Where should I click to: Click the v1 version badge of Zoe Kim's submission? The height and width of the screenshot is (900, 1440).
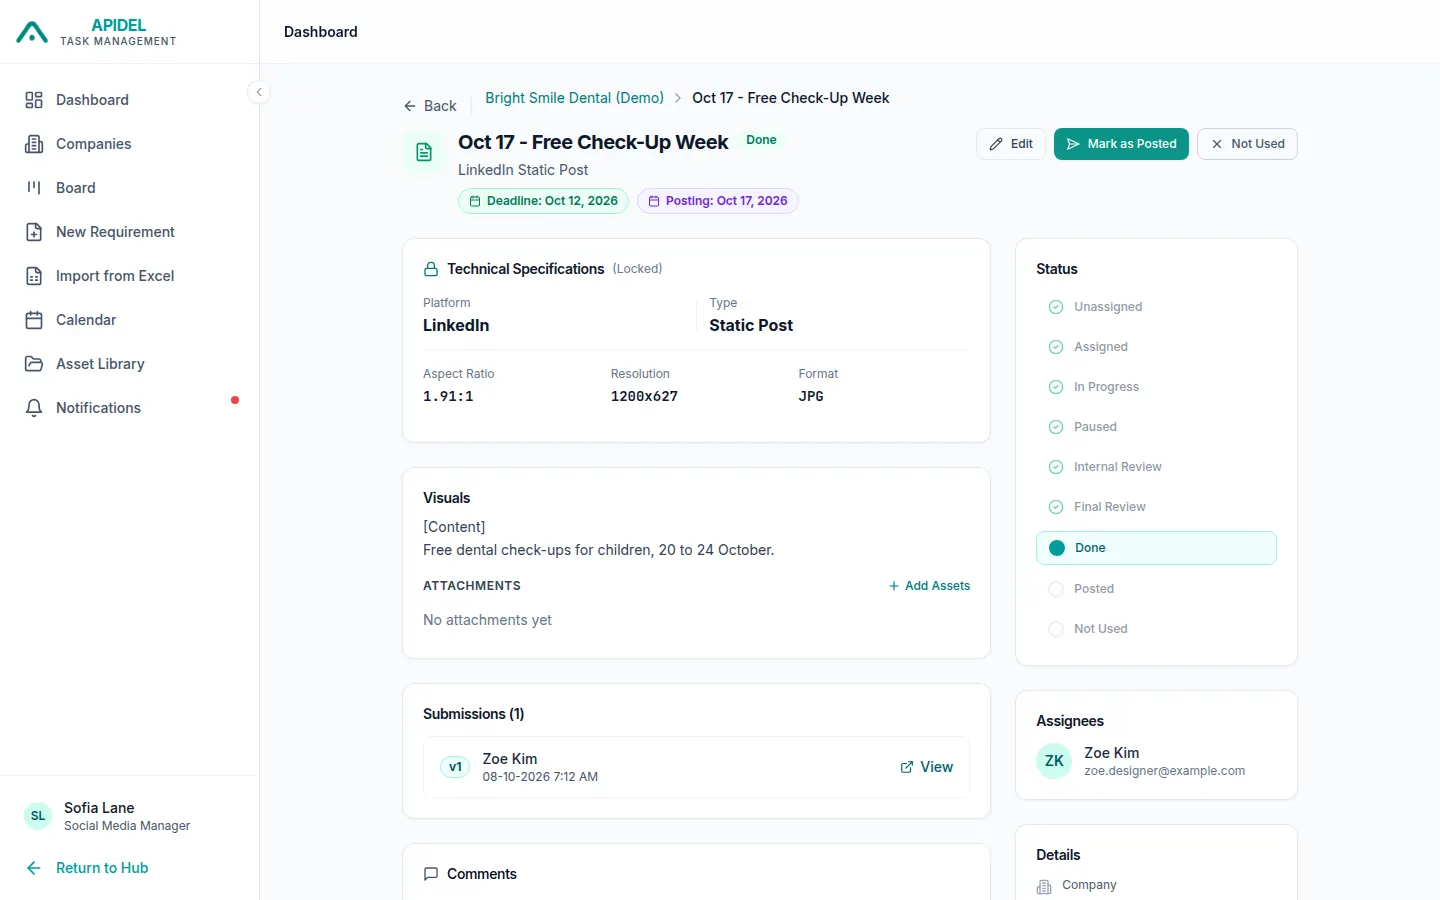[x=455, y=767]
